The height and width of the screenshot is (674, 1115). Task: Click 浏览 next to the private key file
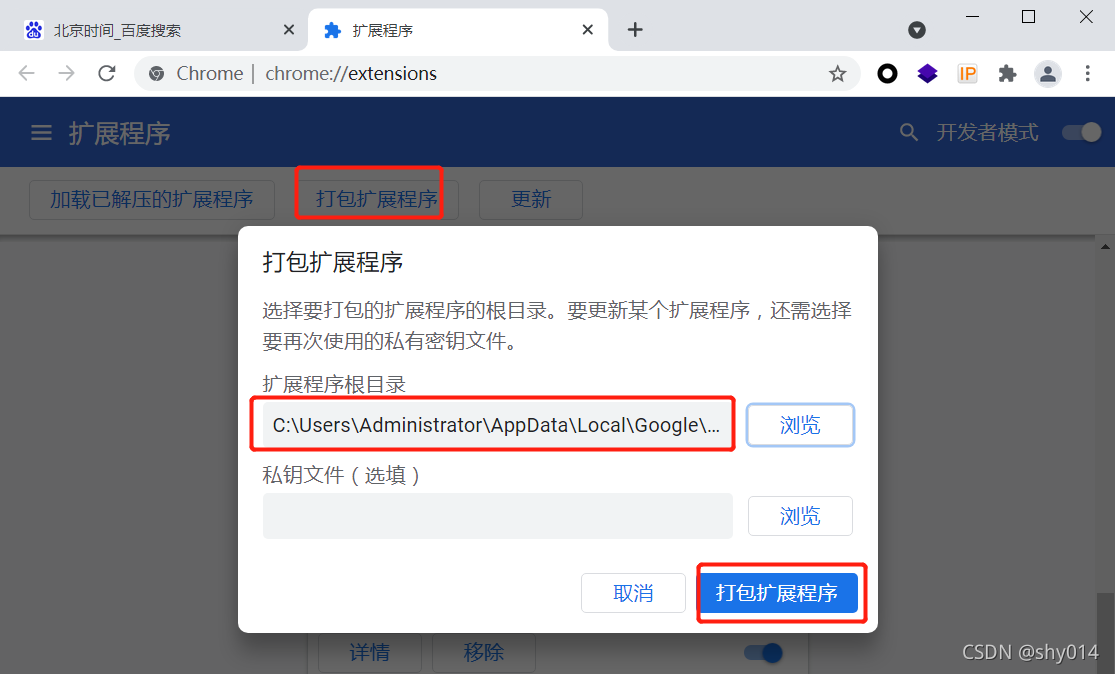coord(800,515)
